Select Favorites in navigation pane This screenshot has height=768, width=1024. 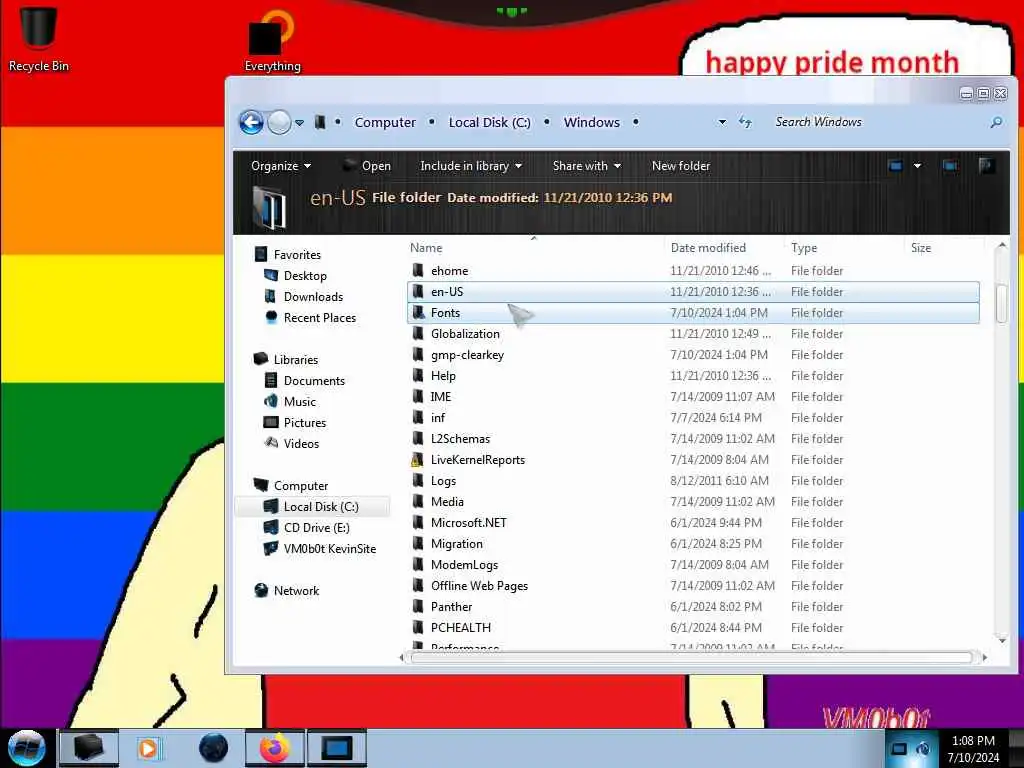[x=297, y=255]
